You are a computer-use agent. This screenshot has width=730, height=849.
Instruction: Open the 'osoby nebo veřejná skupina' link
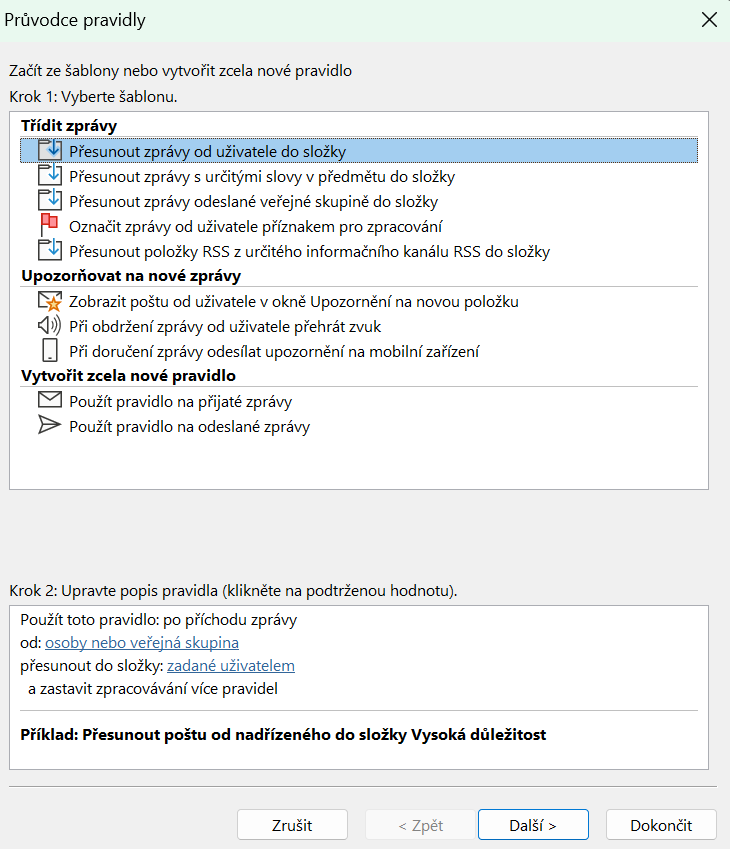[142, 643]
